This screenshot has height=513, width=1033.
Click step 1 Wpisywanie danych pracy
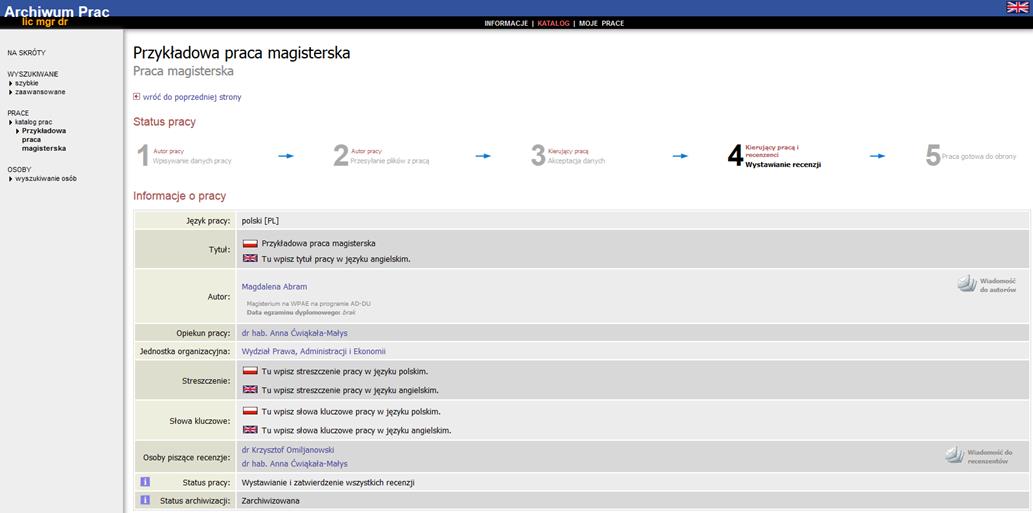click(184, 156)
